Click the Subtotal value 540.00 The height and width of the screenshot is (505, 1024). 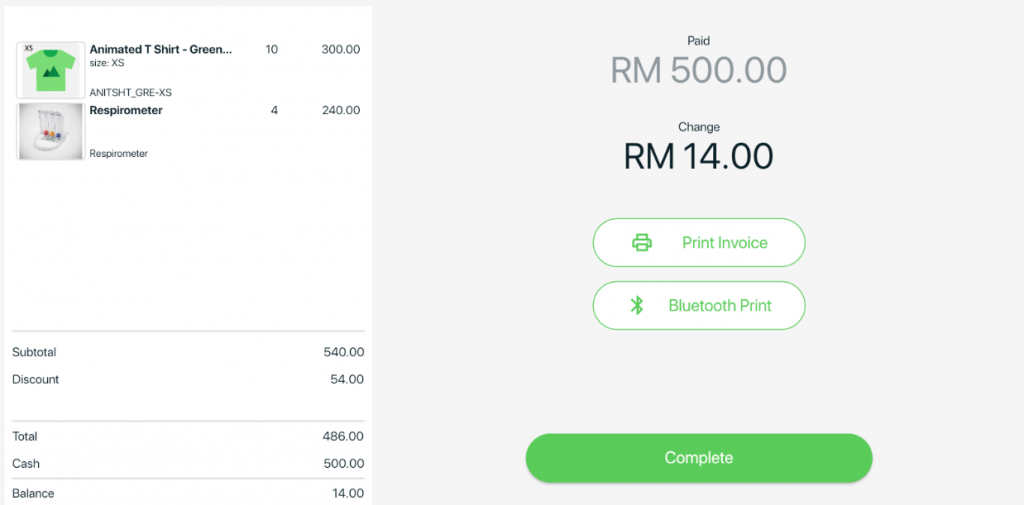(x=344, y=353)
